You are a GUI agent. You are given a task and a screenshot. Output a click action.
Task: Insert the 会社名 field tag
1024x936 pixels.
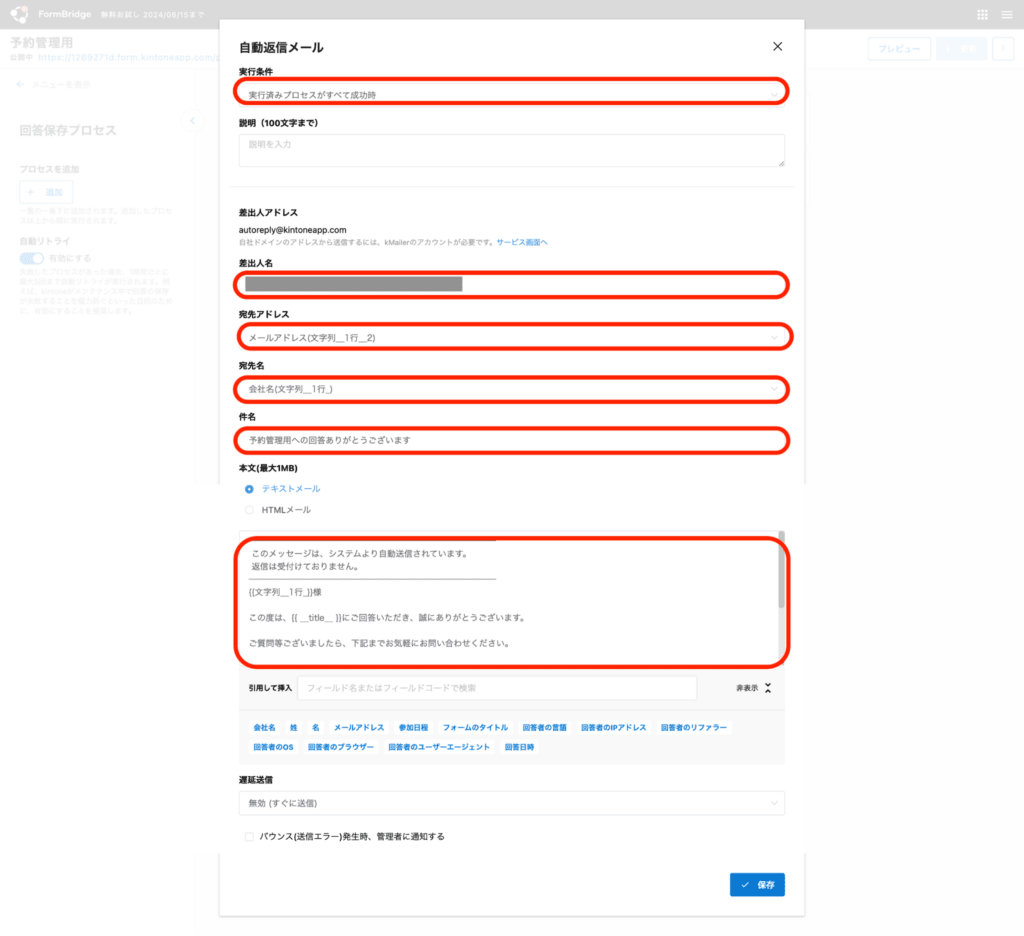click(265, 727)
